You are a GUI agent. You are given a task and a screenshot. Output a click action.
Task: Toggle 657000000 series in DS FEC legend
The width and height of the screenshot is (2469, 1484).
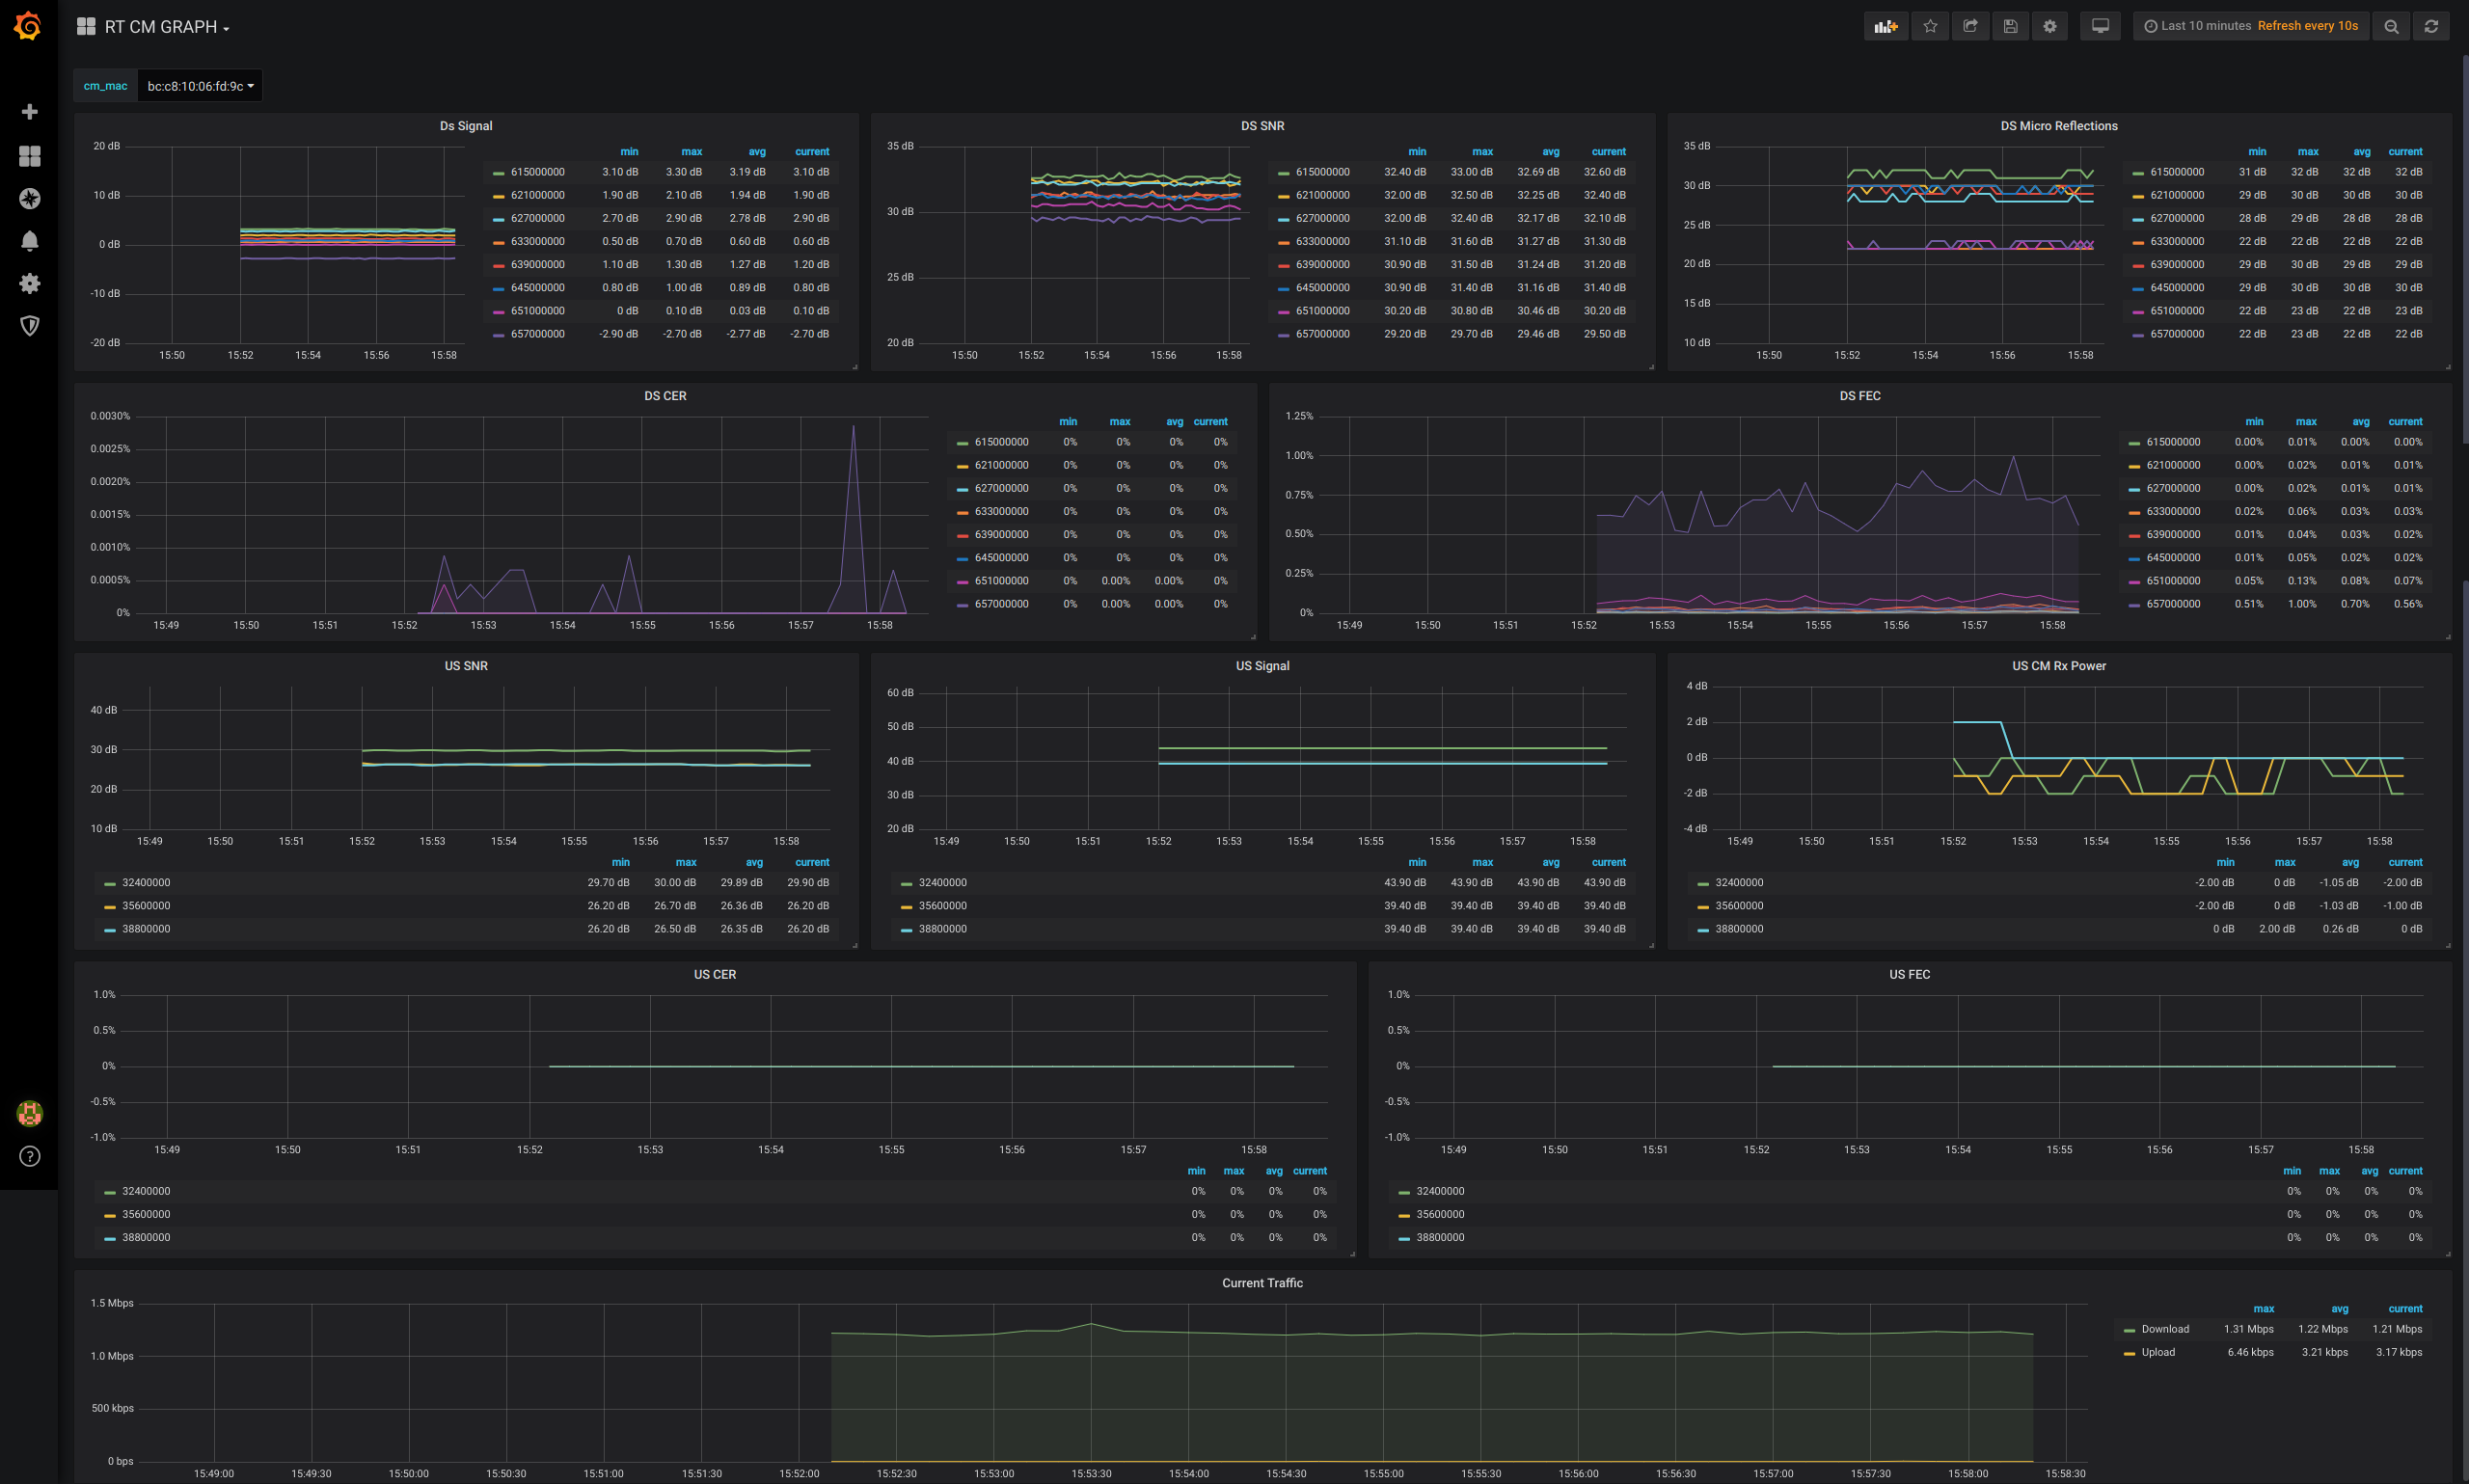point(2172,604)
